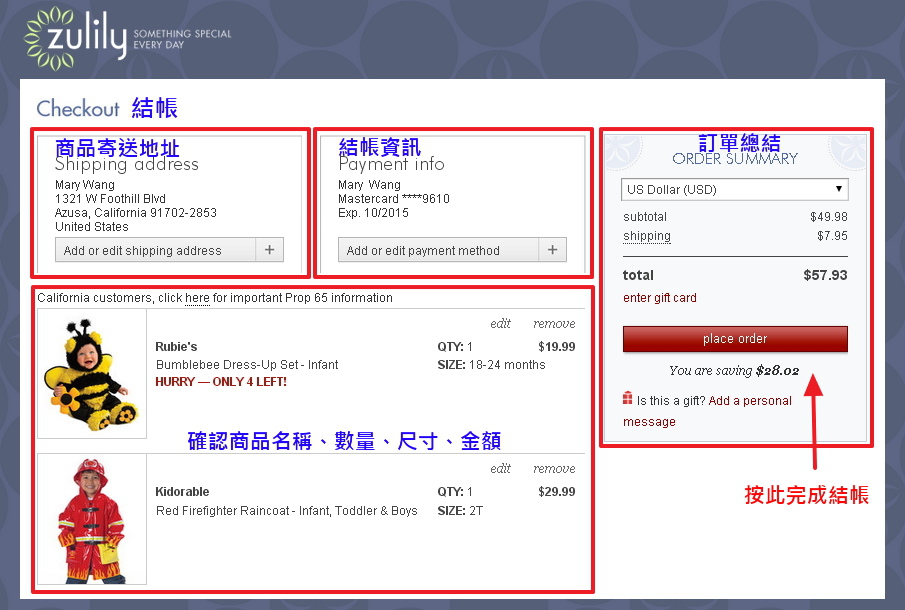
Task: Remove the Red Firefighter Raincoat item
Action: tap(554, 469)
